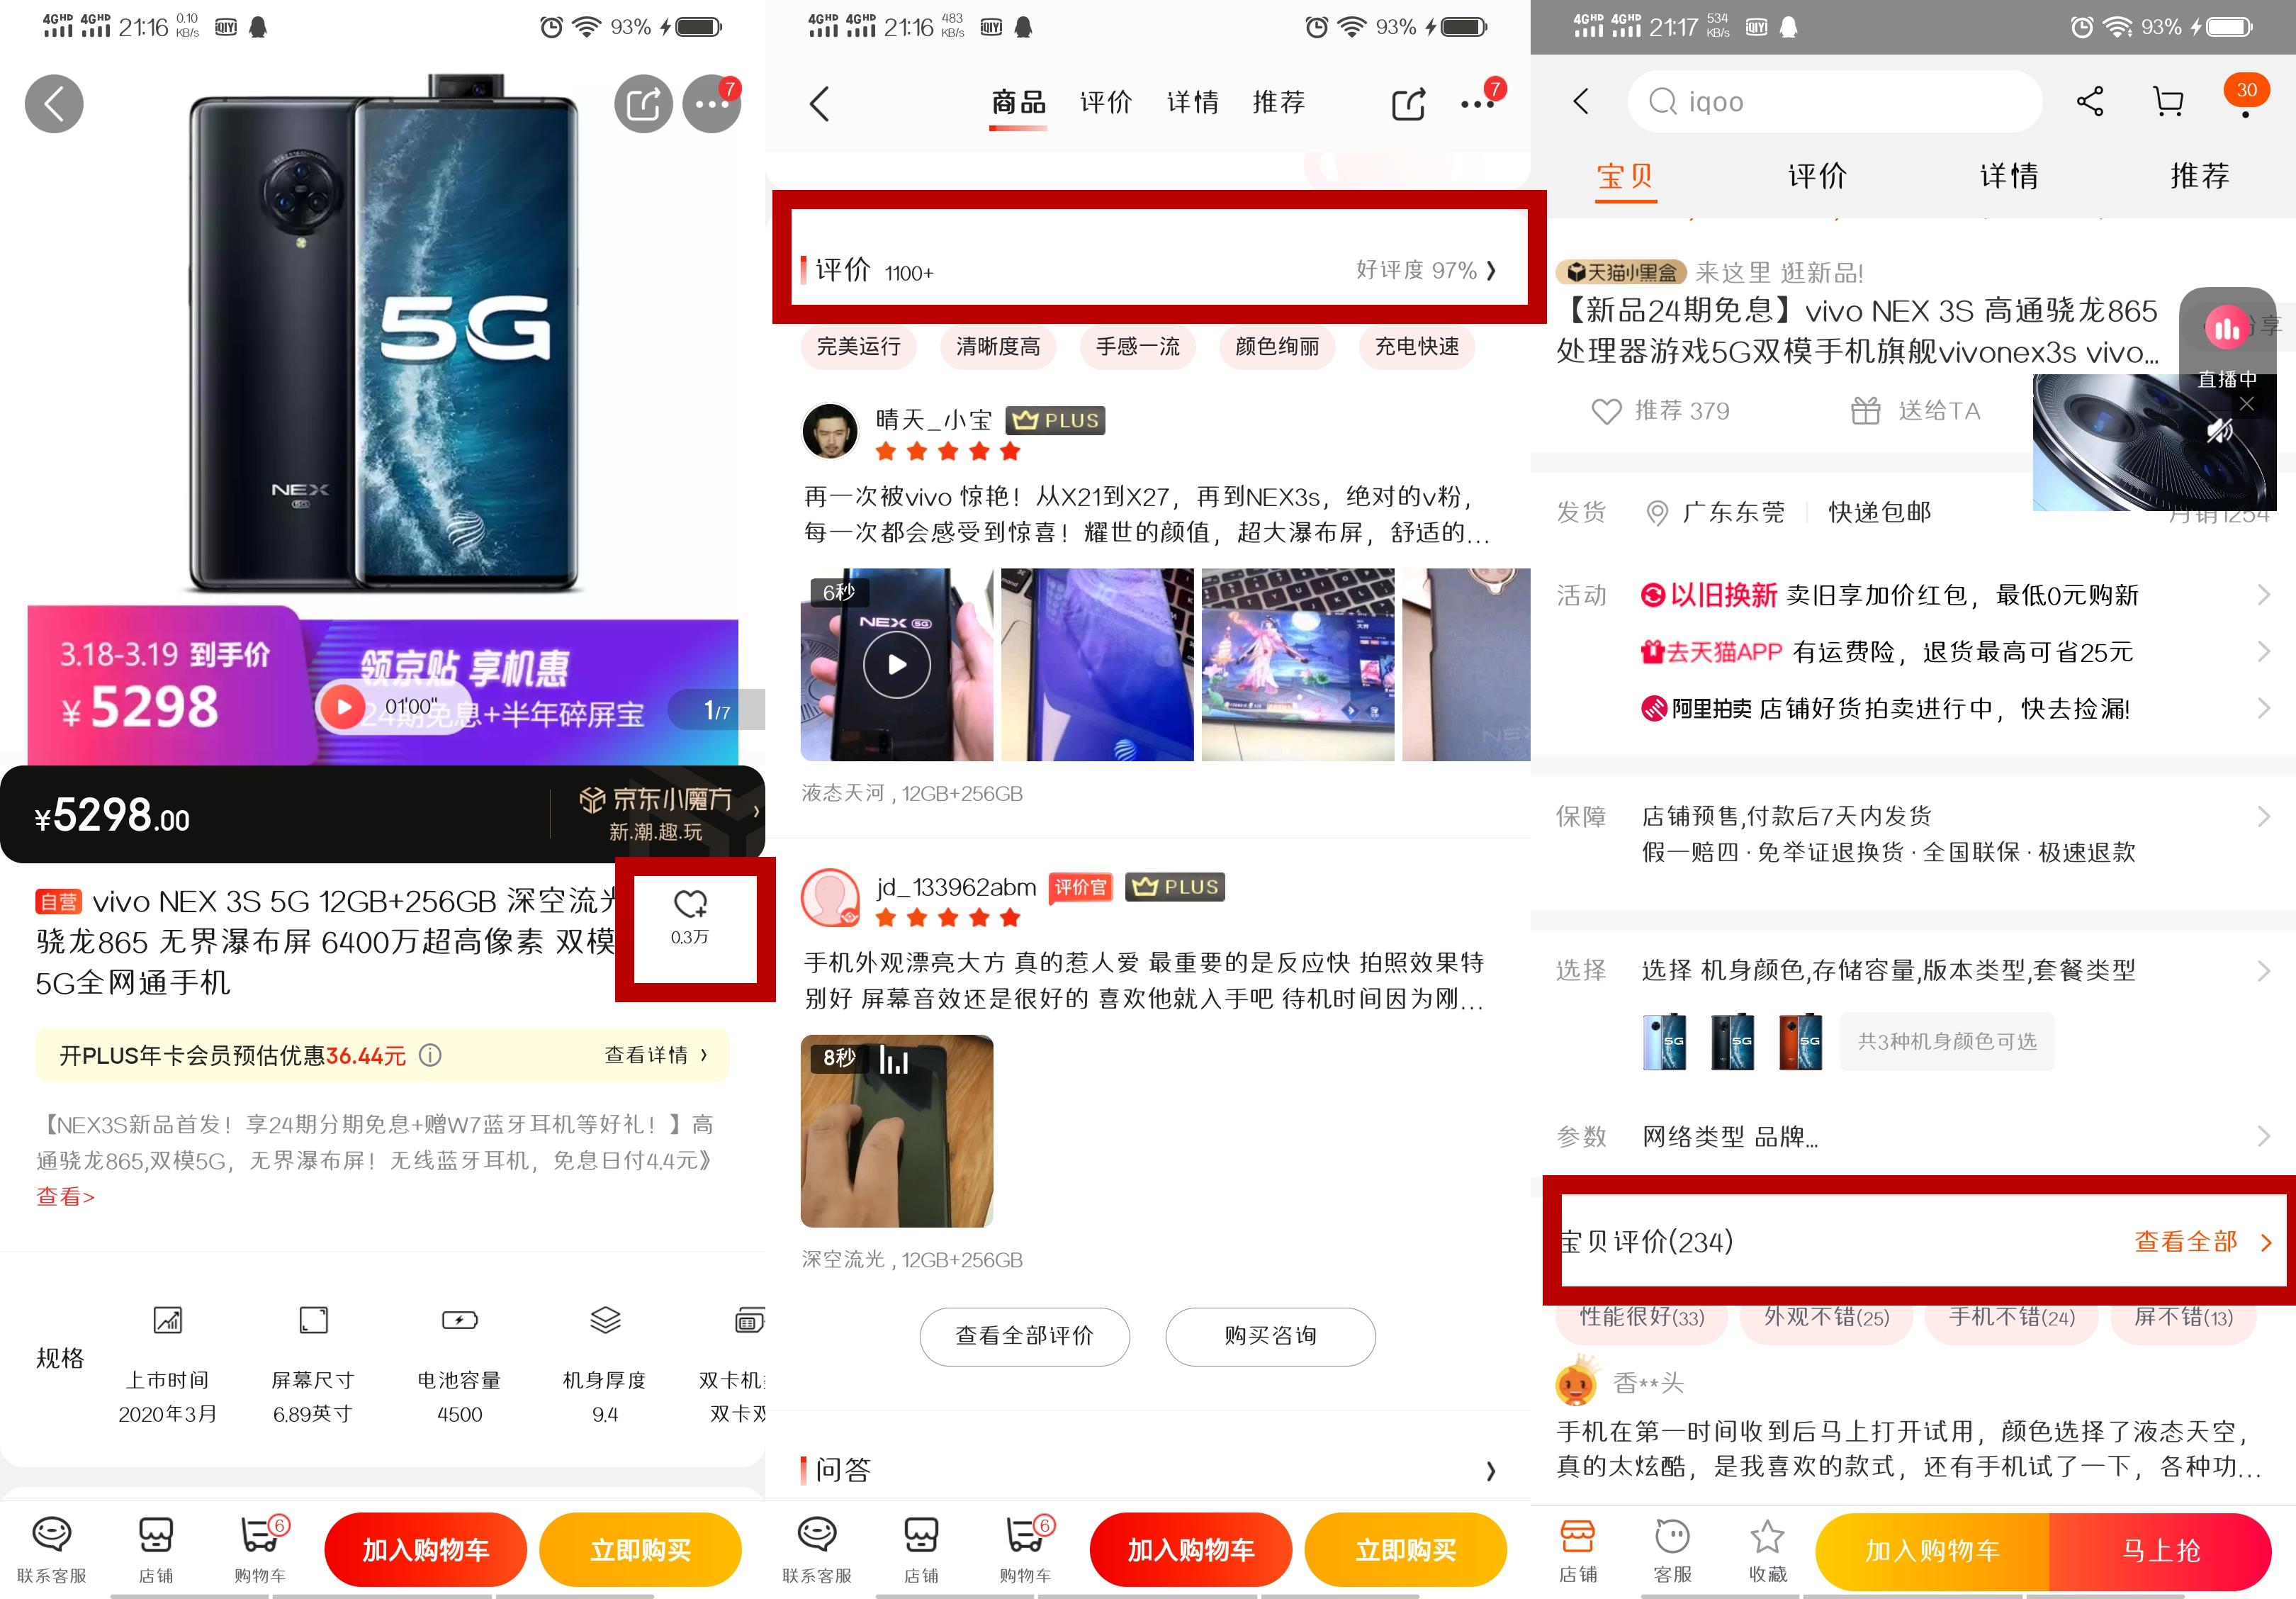The height and width of the screenshot is (1599, 2296).
Task: Open the red 查看> promo link
Action: [66, 1196]
